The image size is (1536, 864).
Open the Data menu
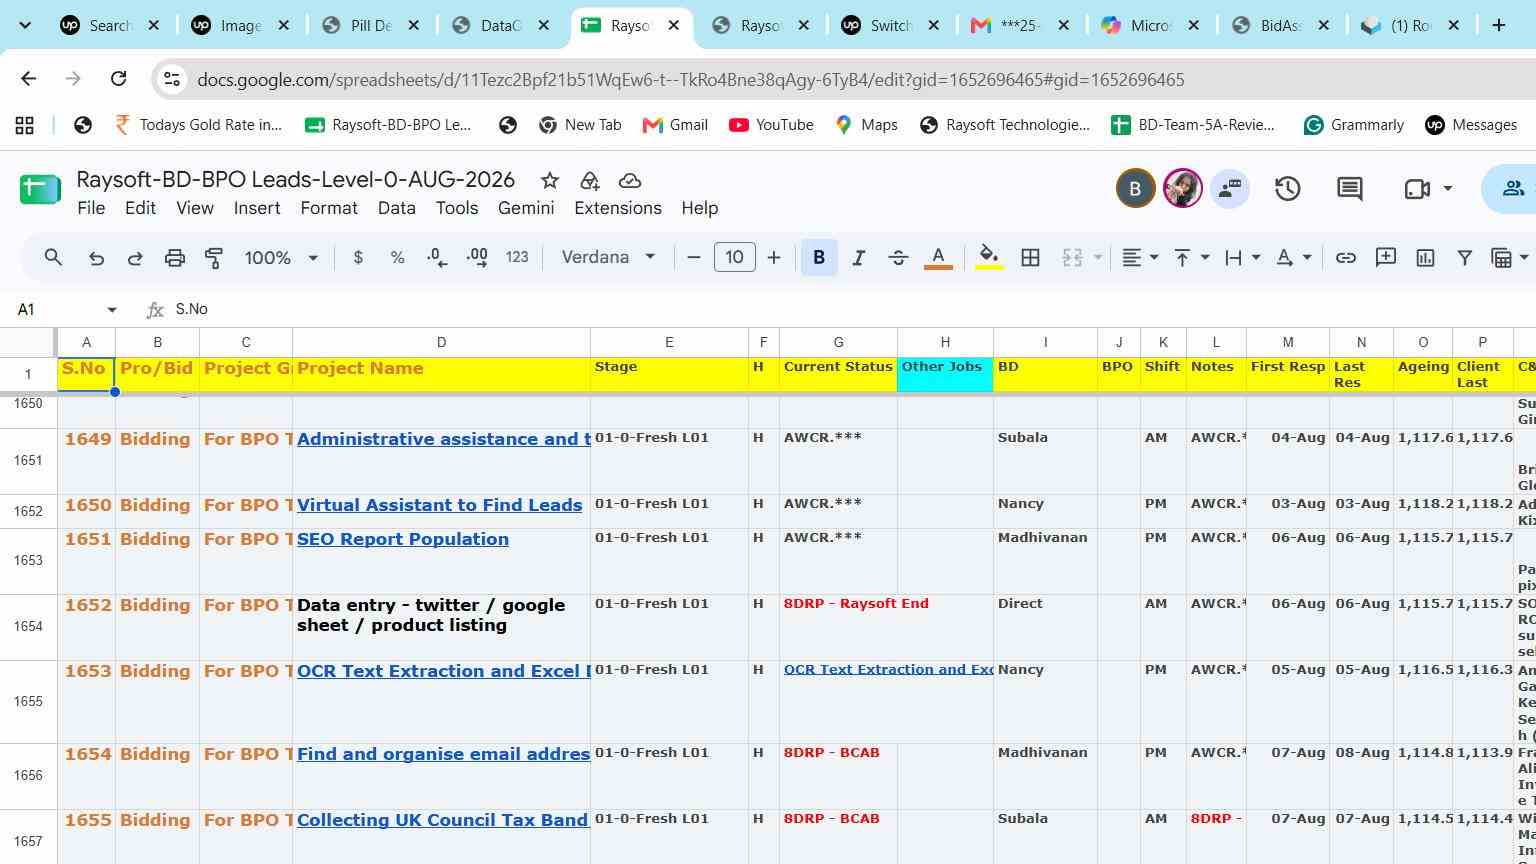pos(397,208)
